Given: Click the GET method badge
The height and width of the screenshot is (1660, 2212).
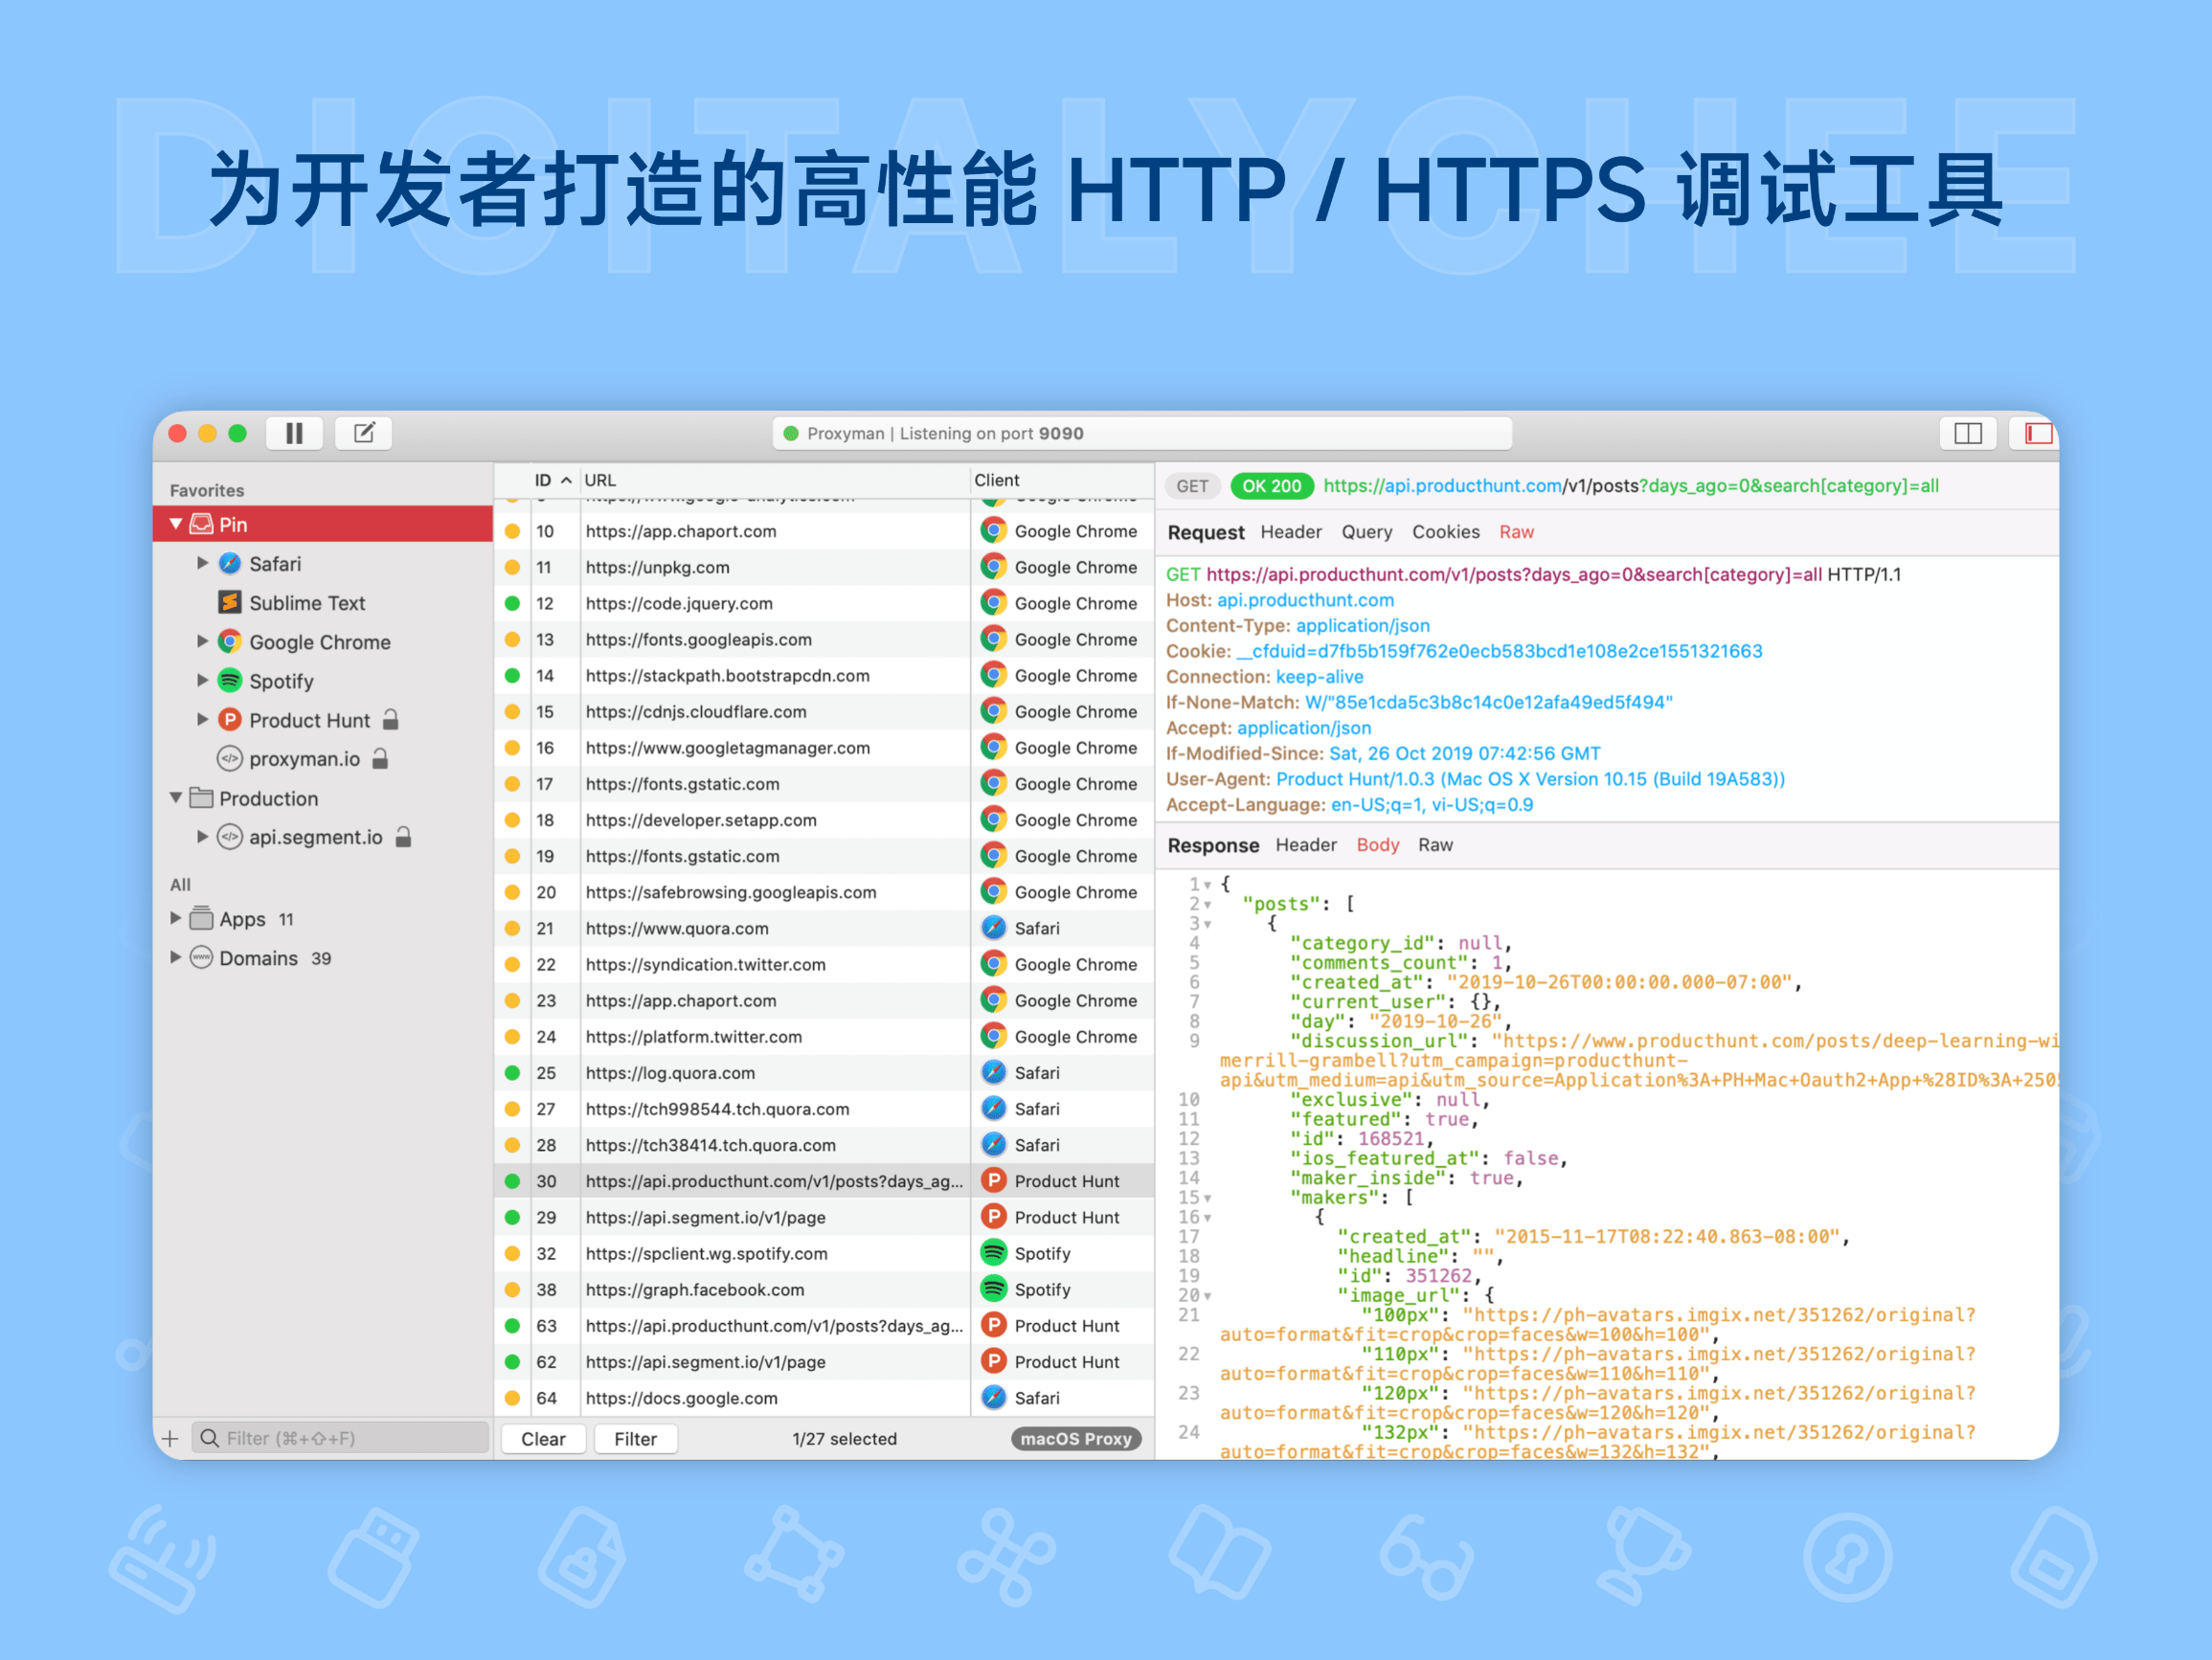Looking at the screenshot, I should click(1192, 486).
